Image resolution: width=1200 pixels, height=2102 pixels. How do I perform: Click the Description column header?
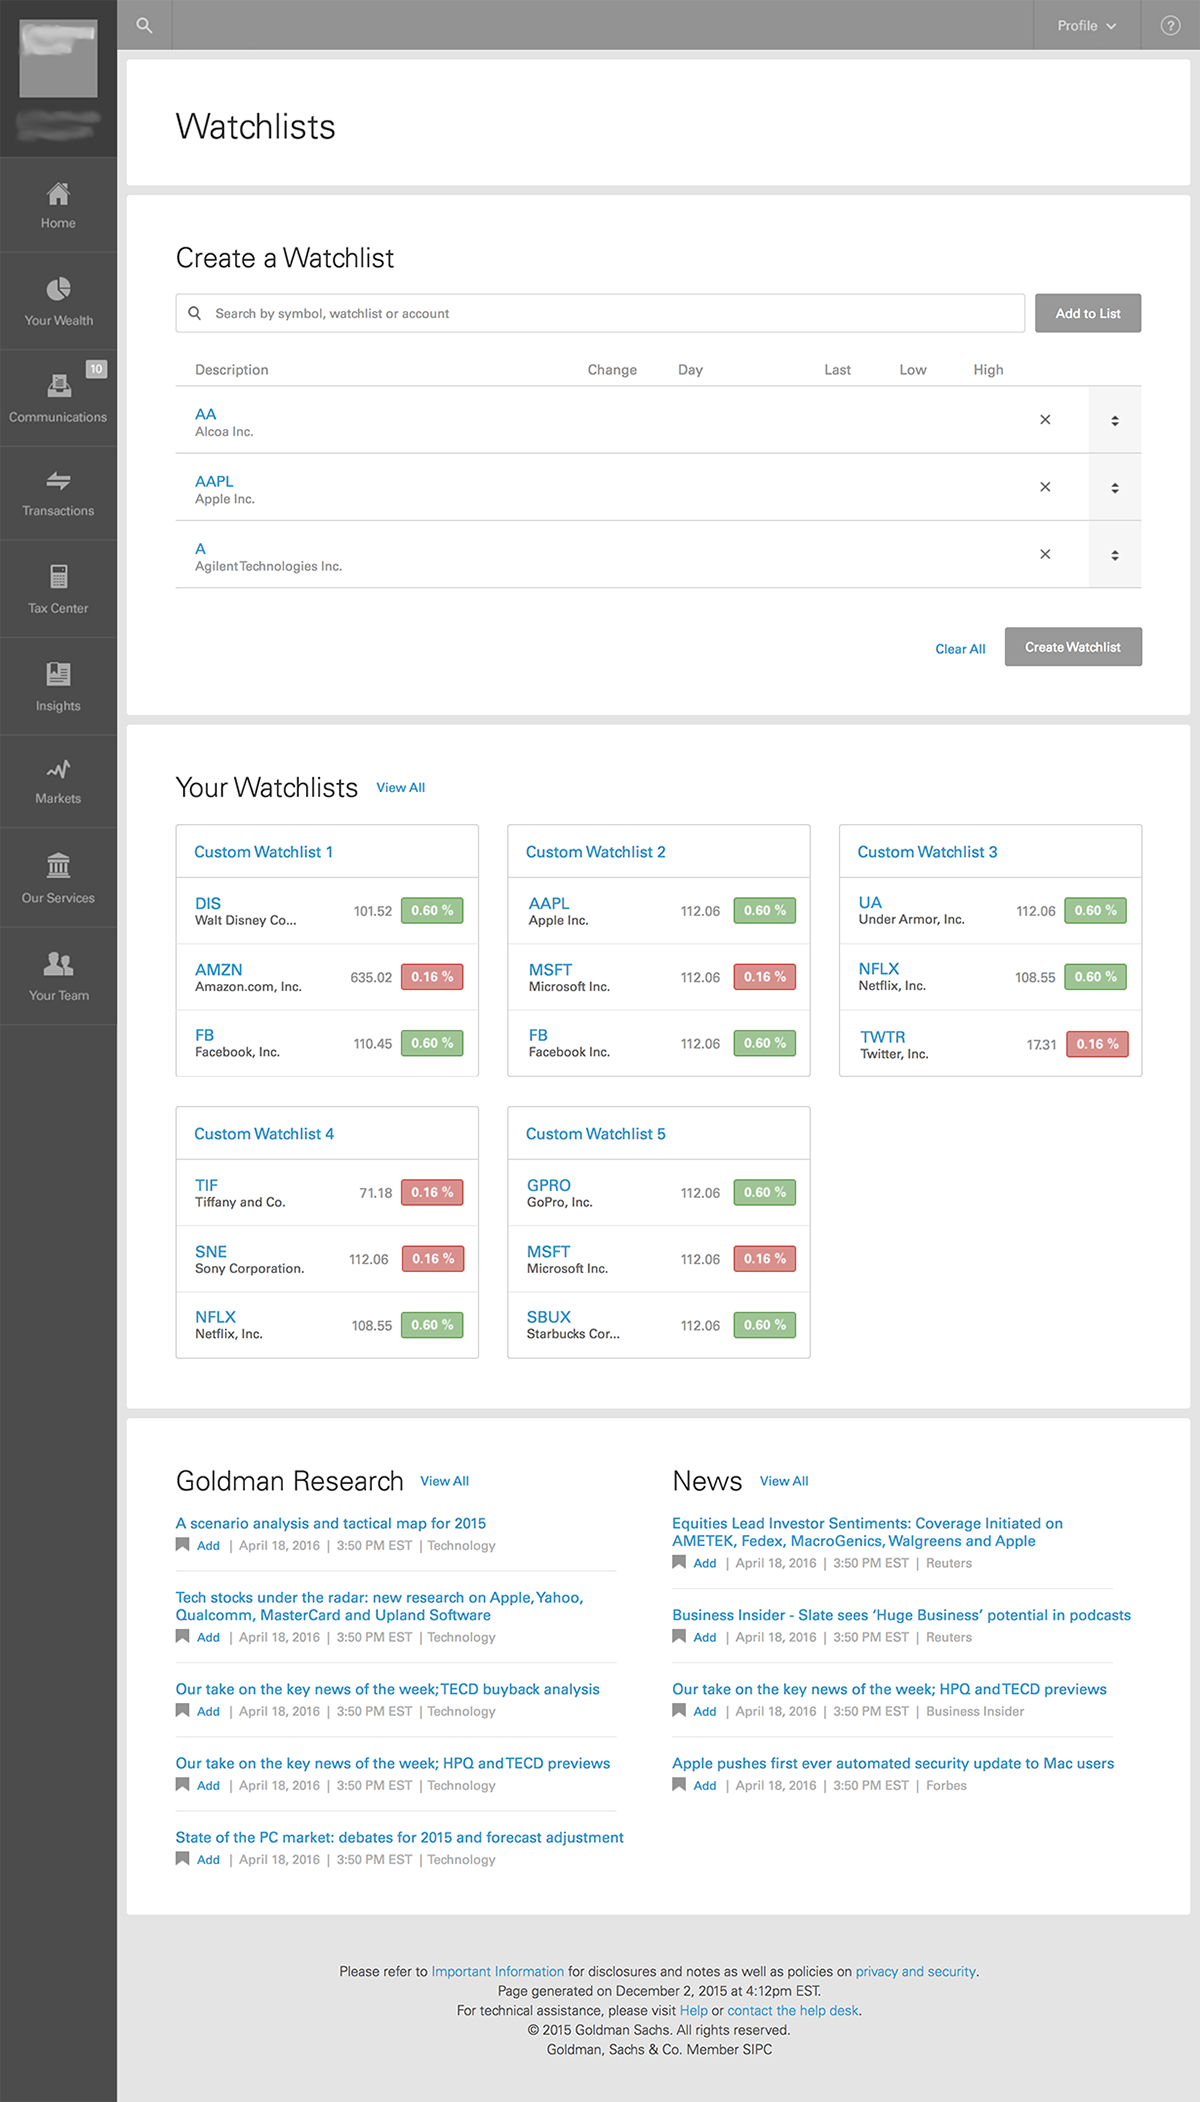coord(231,370)
